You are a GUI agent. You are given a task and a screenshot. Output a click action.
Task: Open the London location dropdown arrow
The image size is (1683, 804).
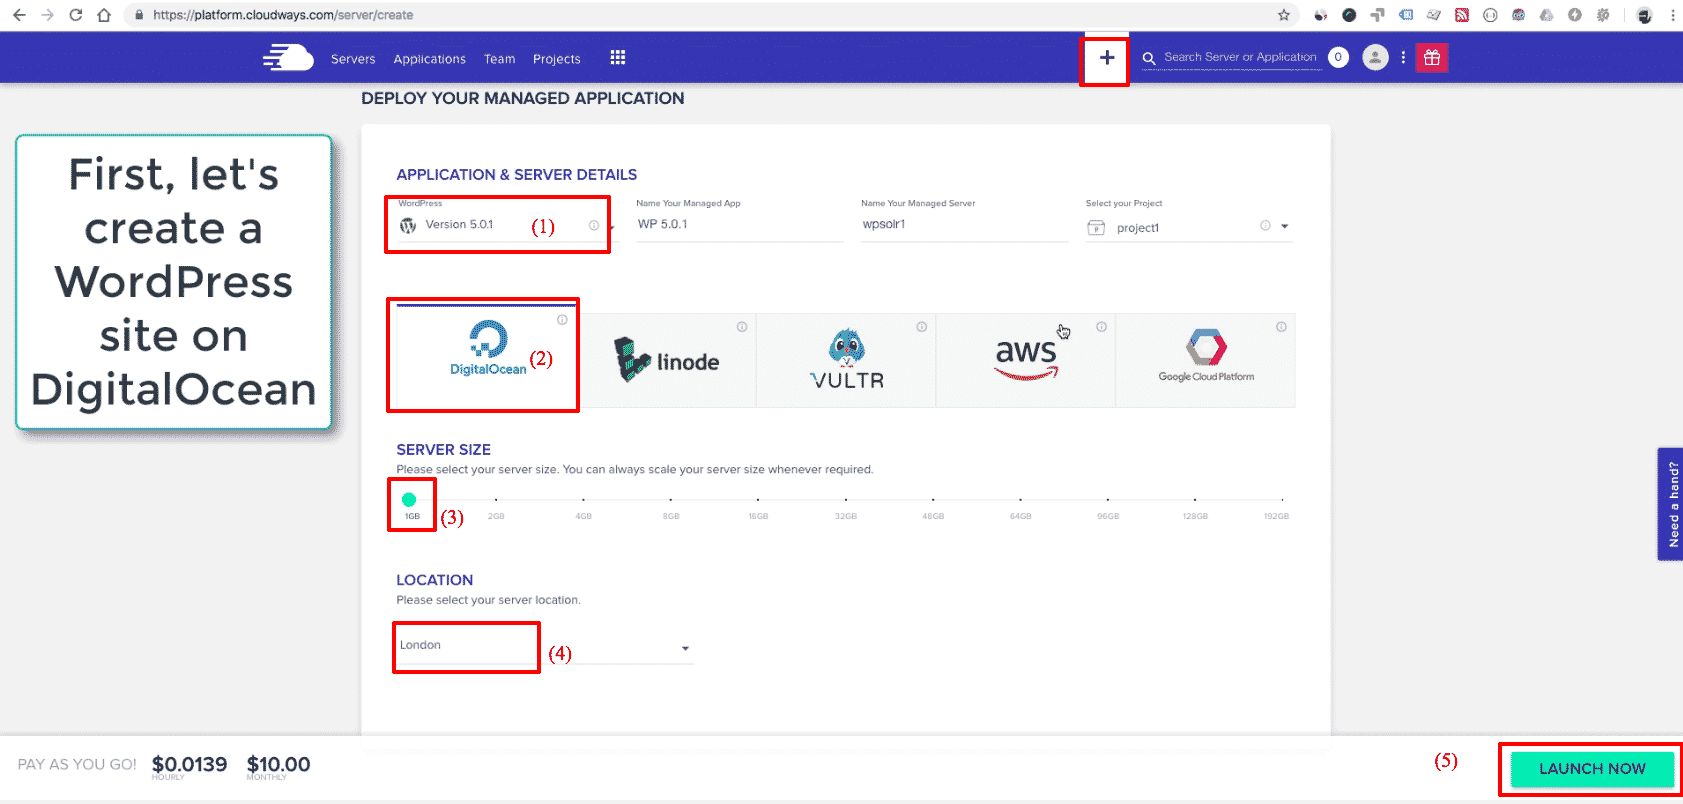click(685, 649)
